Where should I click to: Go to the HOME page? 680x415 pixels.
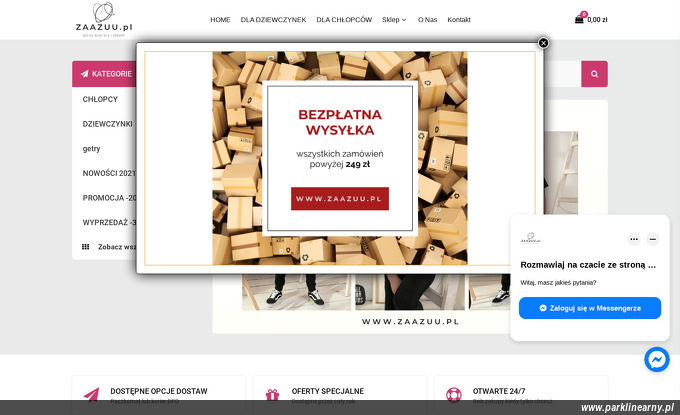(220, 20)
